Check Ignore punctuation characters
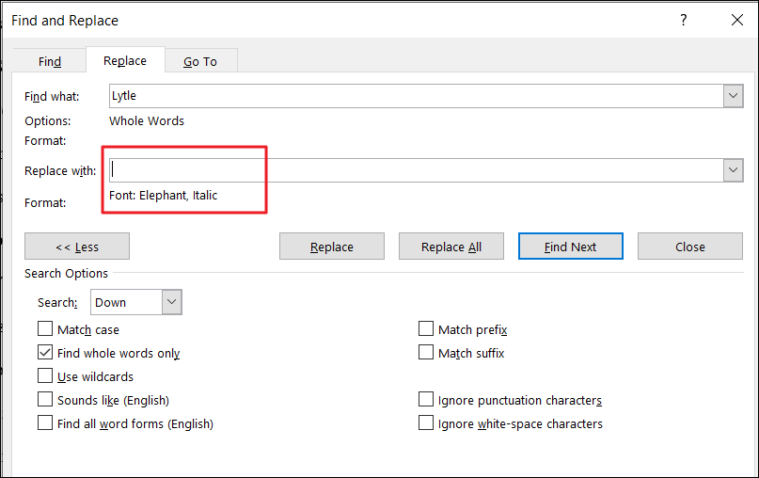The image size is (759, 478). tap(426, 400)
